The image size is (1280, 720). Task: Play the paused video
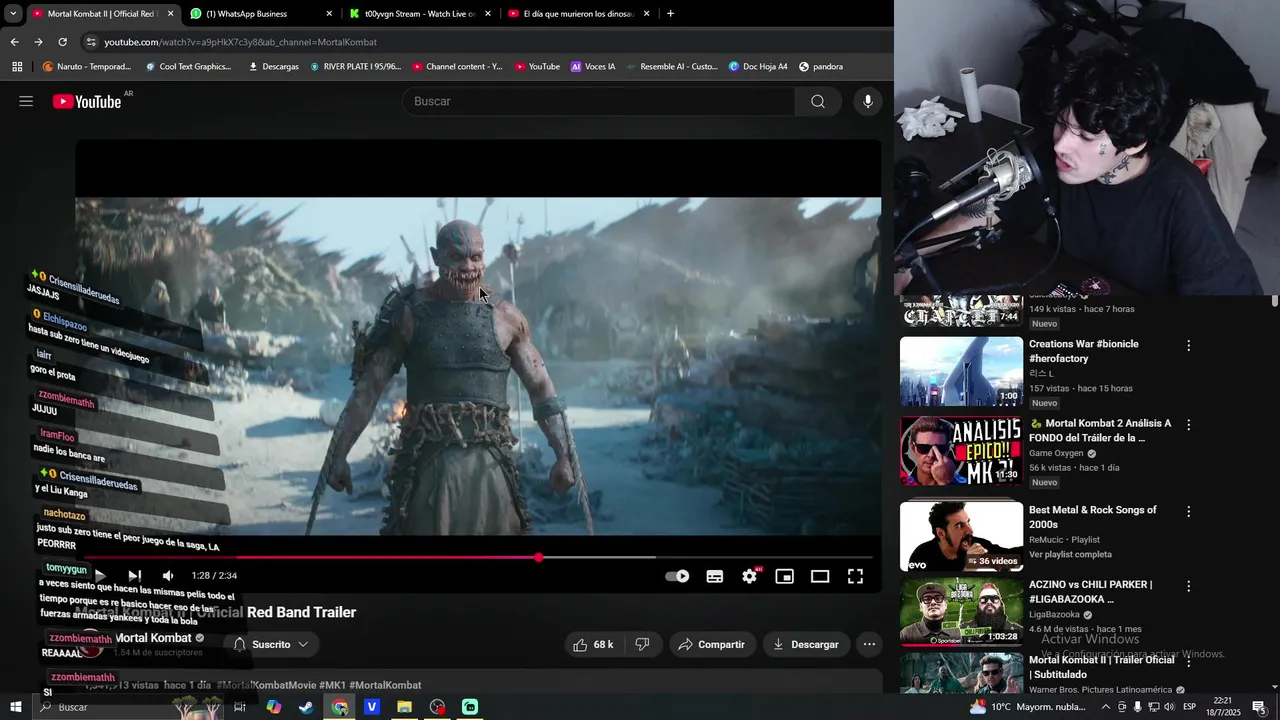point(100,576)
